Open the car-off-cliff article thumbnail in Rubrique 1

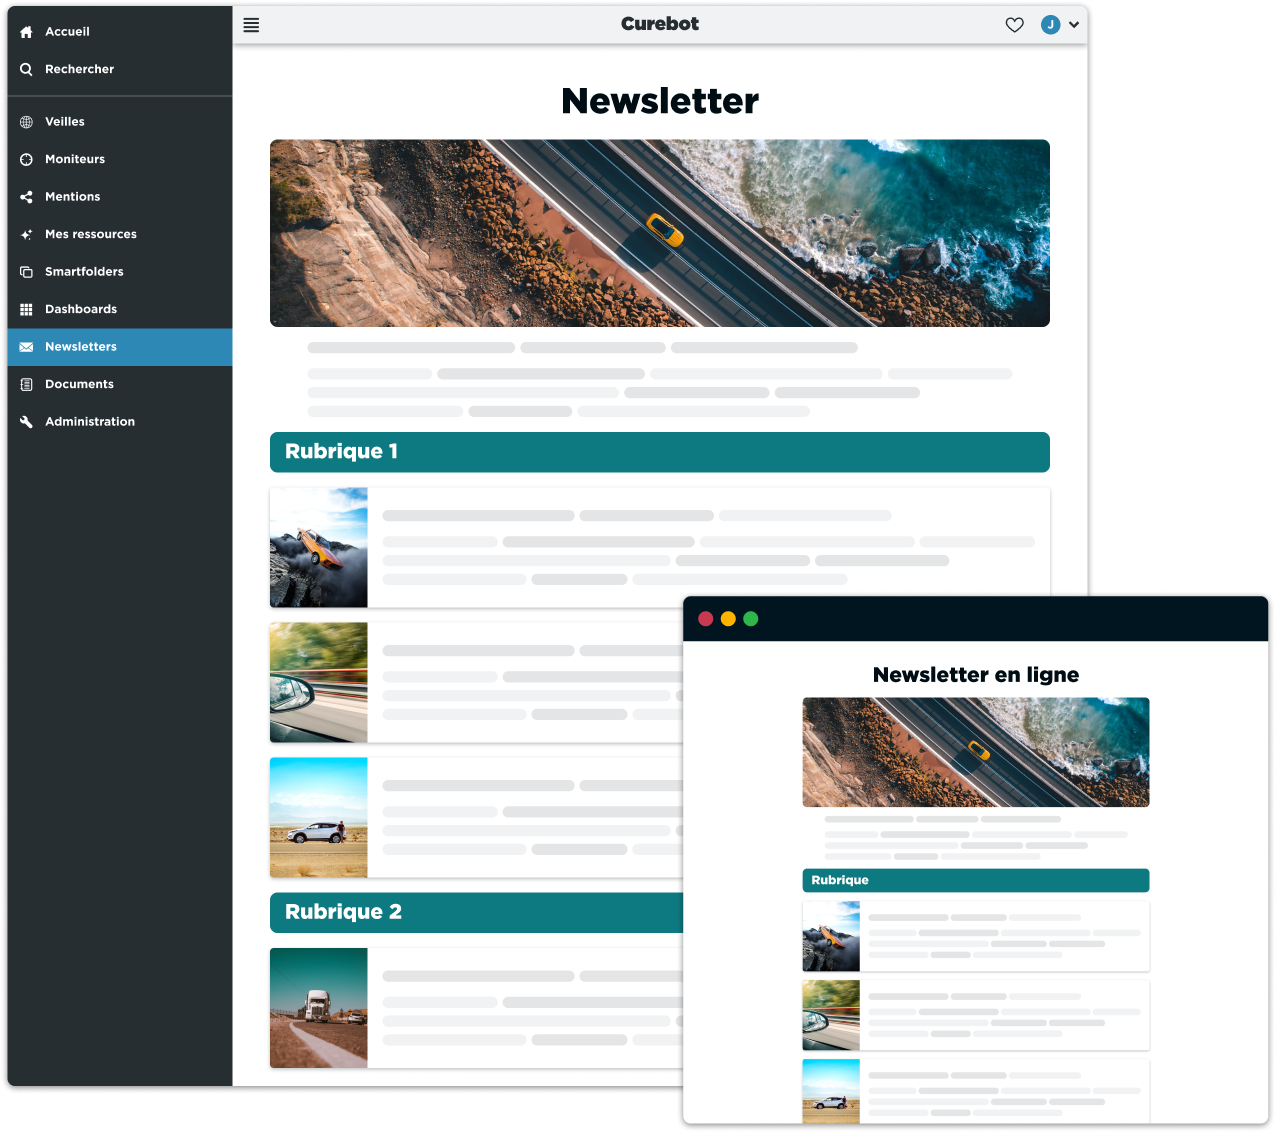click(x=319, y=548)
